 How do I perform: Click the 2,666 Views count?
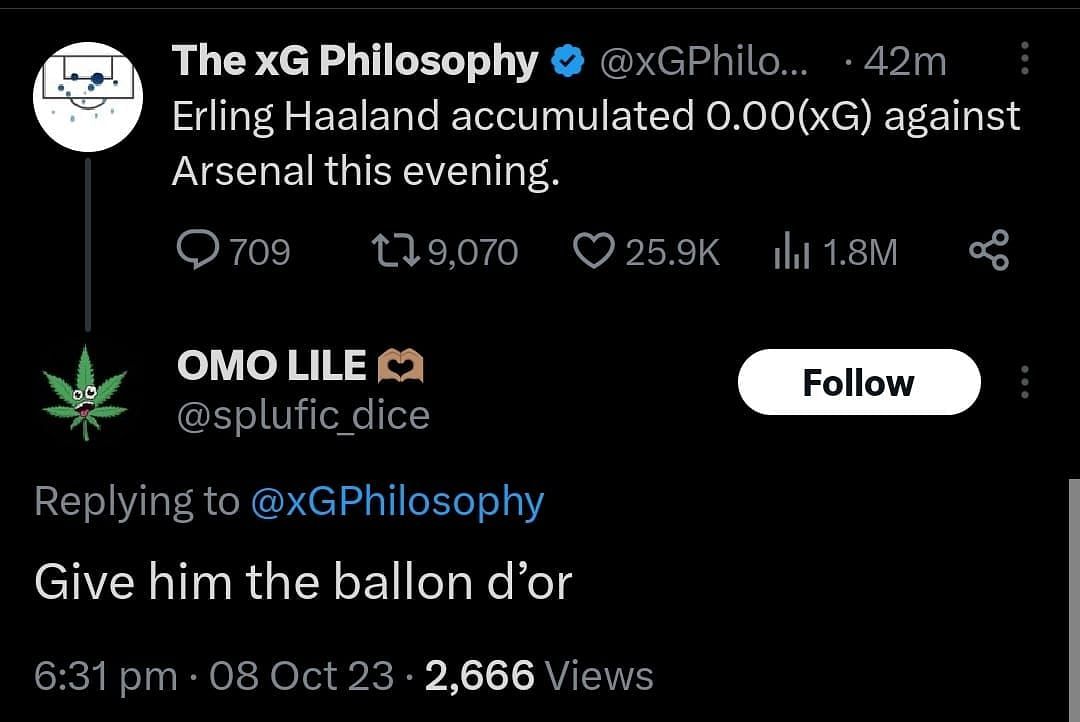(x=539, y=675)
